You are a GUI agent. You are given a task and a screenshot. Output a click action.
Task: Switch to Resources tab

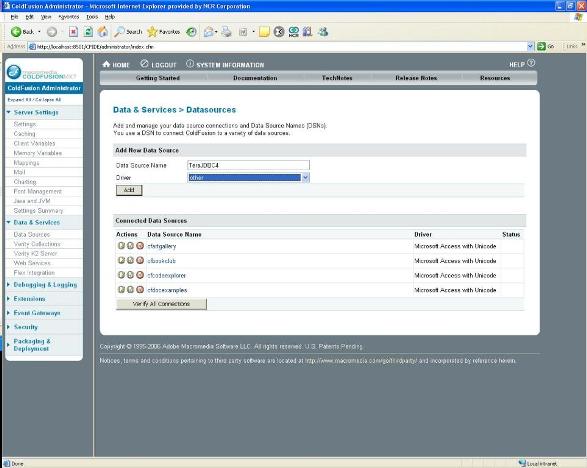tap(495, 78)
